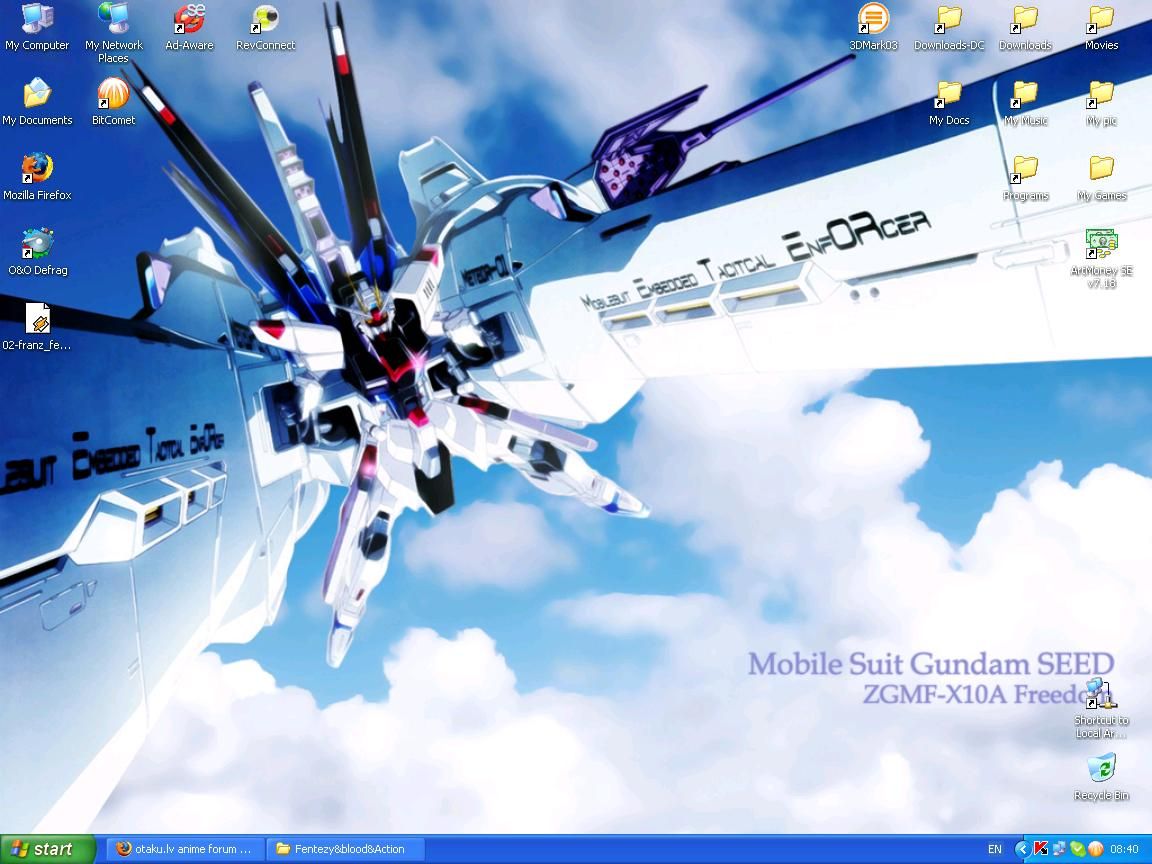Viewport: 1152px width, 864px height.
Task: Click the green Skype tray icon
Action: coord(1077,849)
